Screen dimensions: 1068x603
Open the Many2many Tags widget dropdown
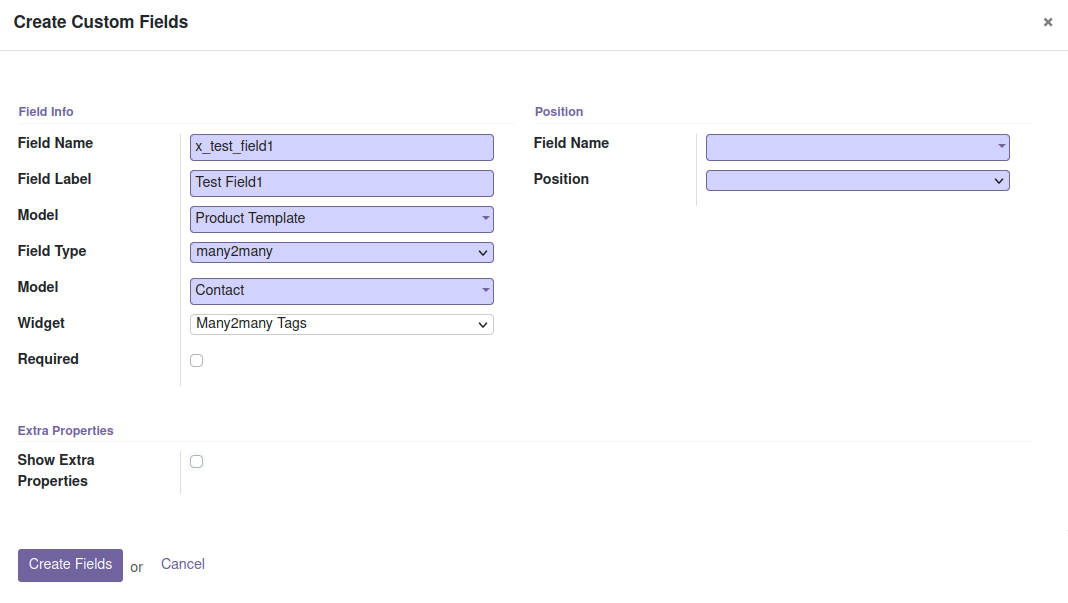(x=341, y=324)
